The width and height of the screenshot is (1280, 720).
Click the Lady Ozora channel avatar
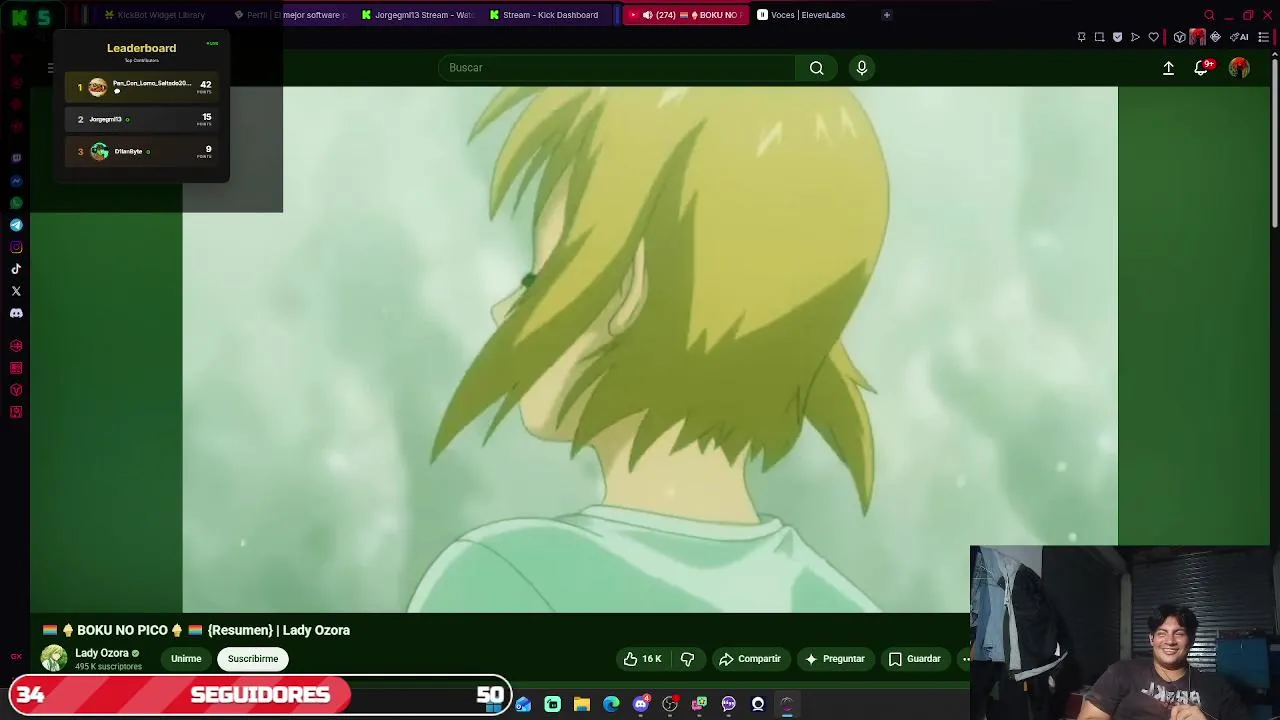point(54,658)
